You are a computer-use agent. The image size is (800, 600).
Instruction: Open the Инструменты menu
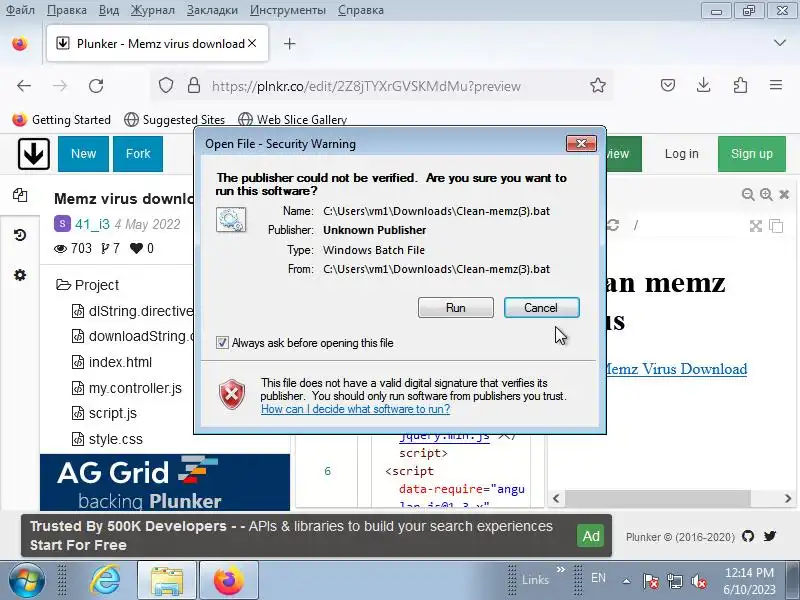288,10
